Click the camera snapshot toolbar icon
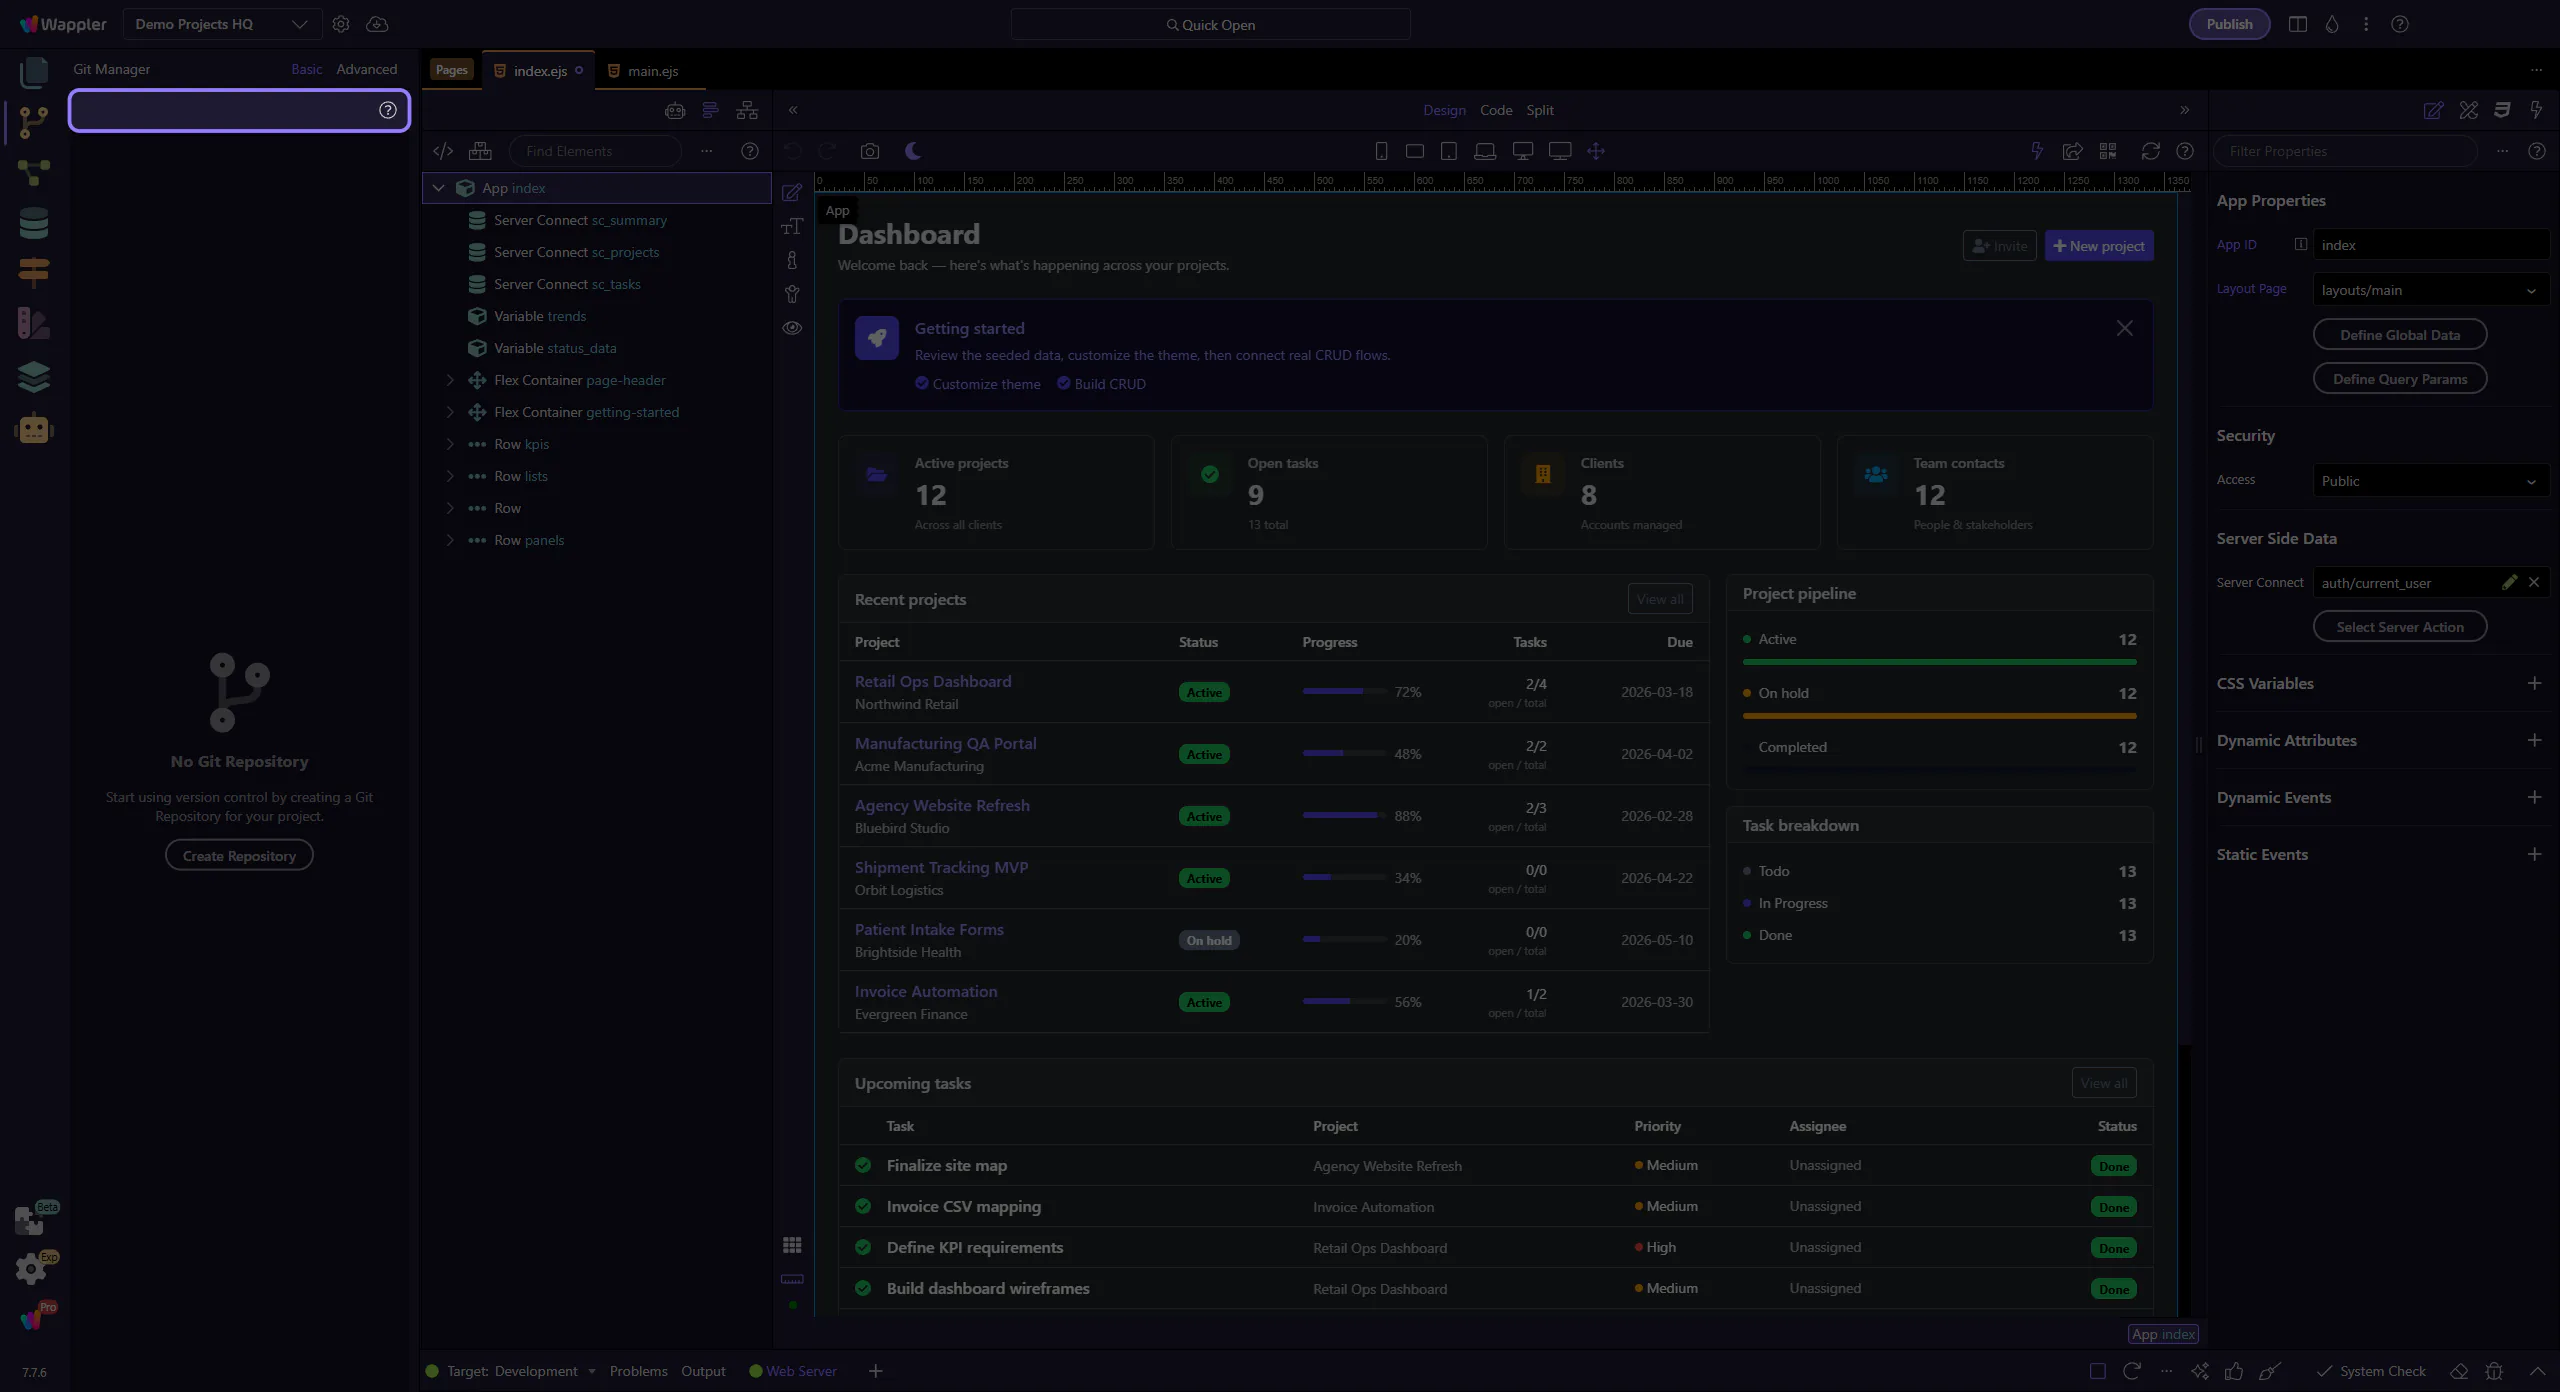 point(869,151)
